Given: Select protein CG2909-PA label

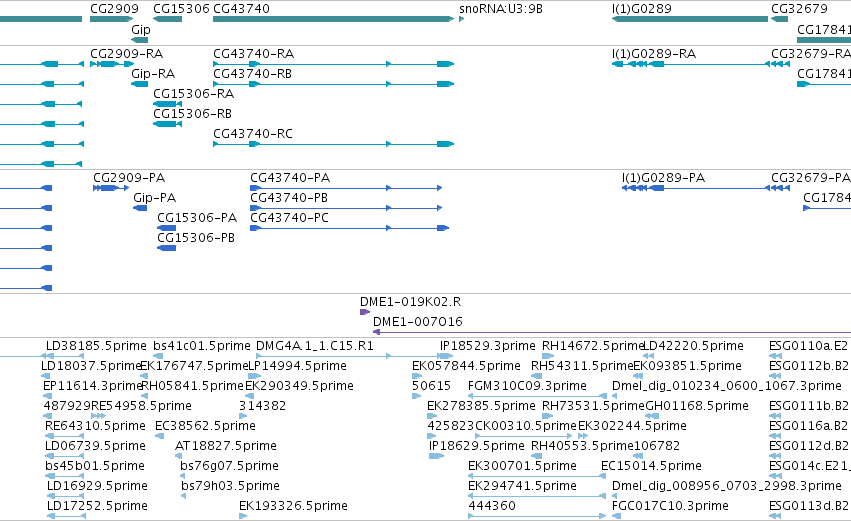Looking at the screenshot, I should coord(129,178).
